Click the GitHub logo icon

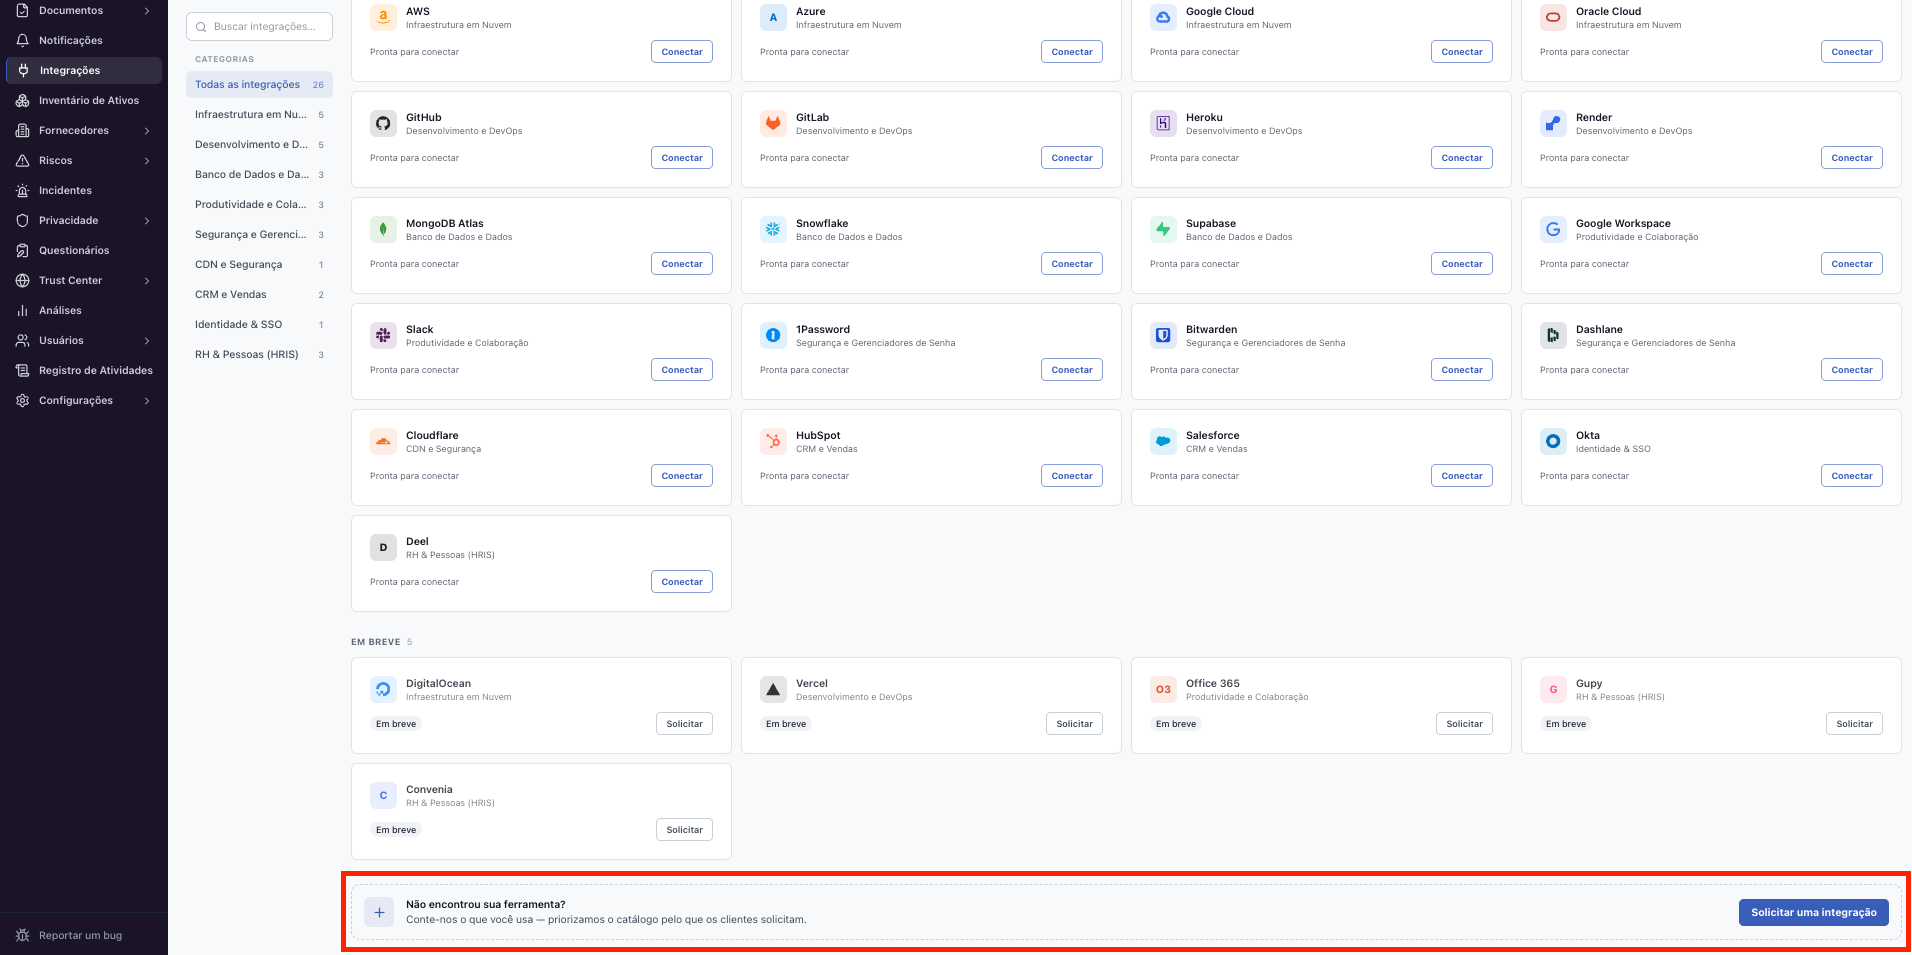(x=383, y=124)
